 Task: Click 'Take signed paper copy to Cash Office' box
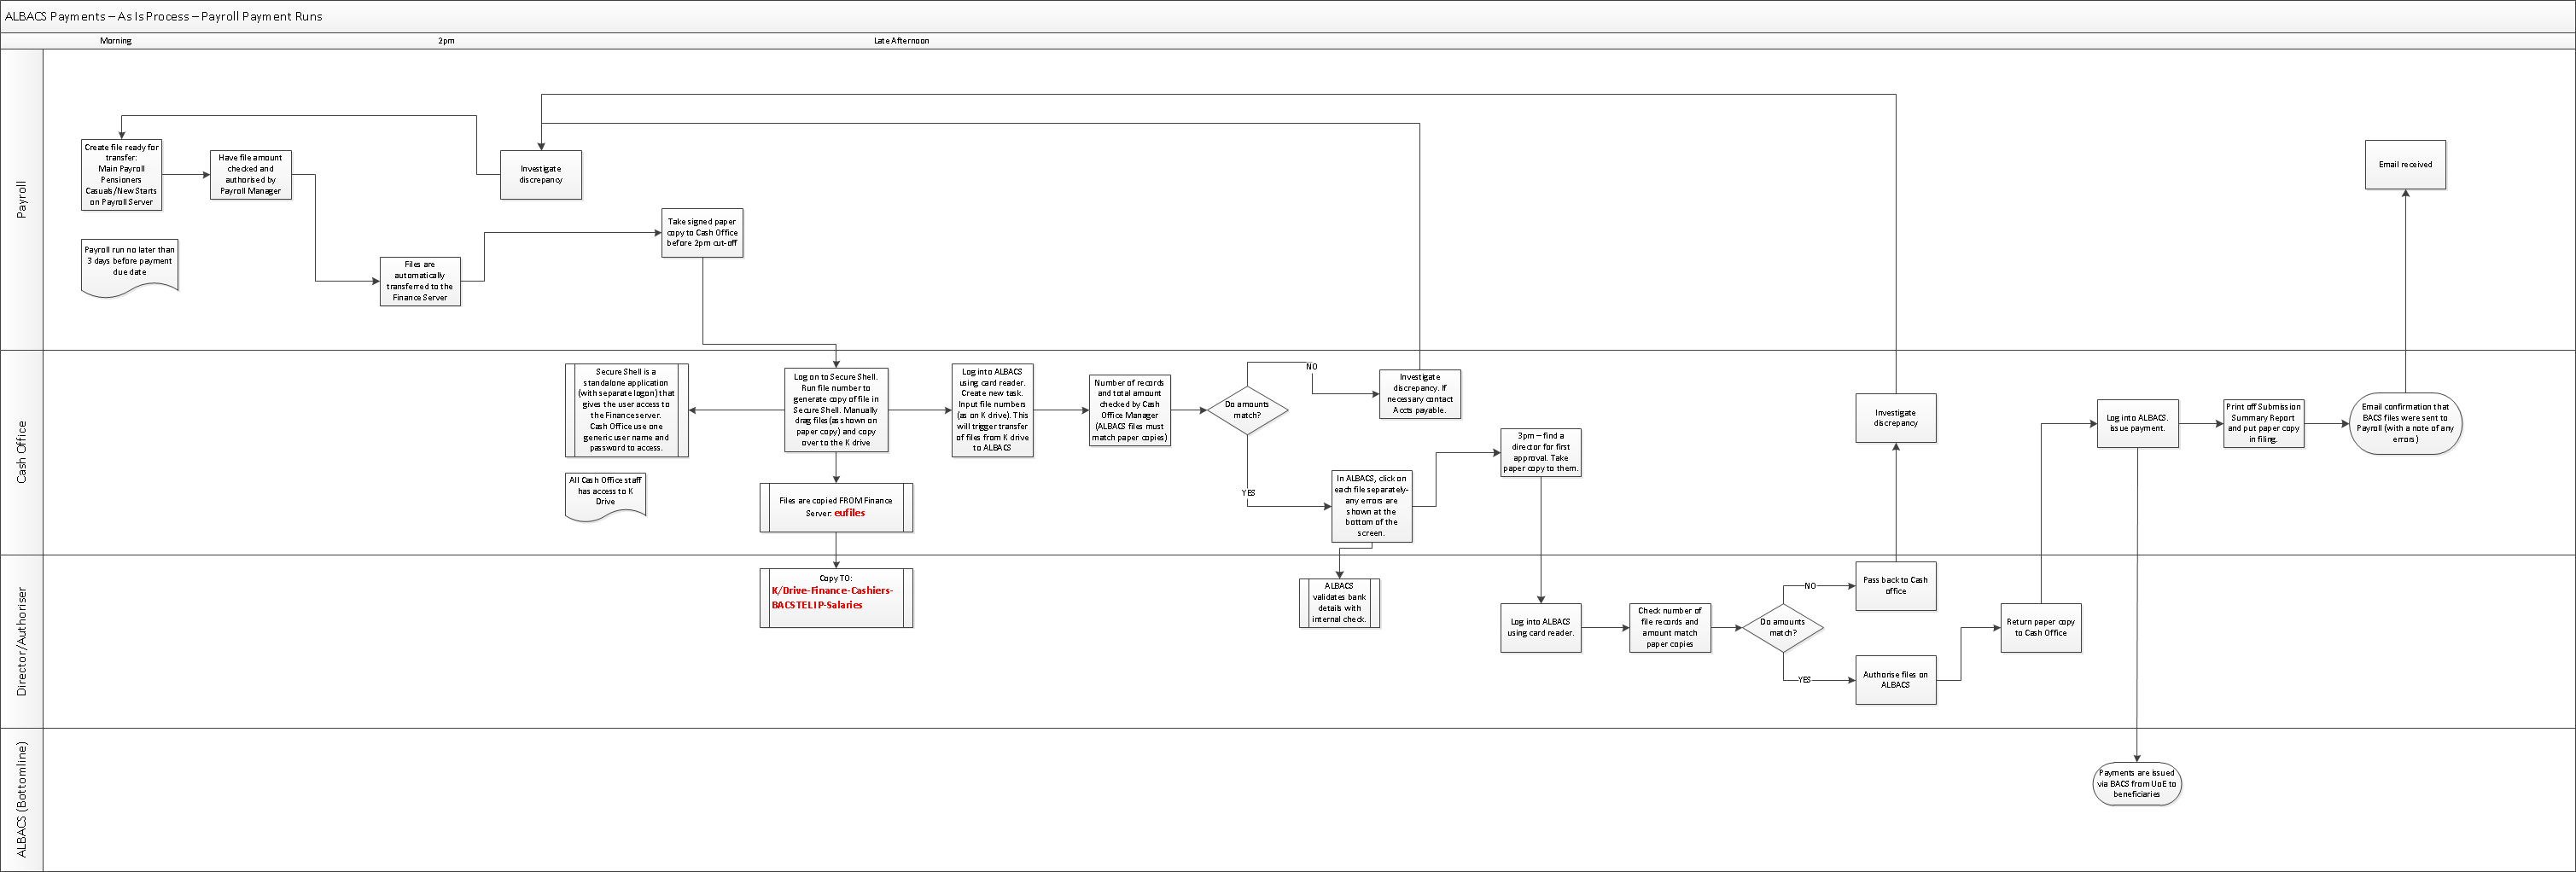pos(702,233)
